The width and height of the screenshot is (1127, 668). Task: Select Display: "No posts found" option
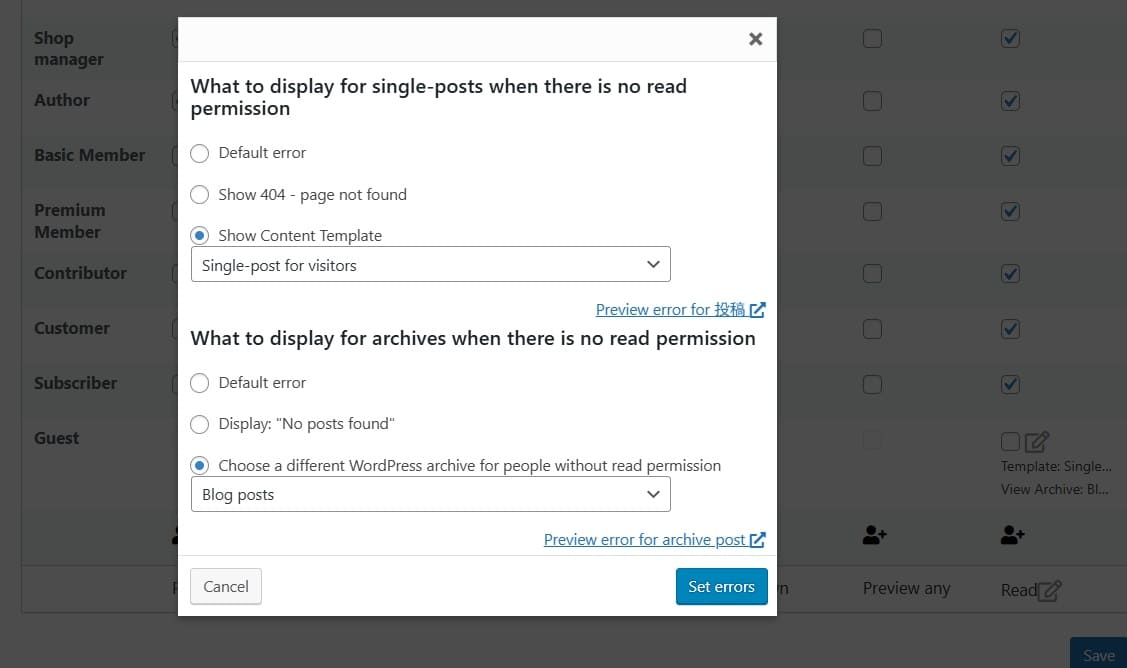coord(200,424)
